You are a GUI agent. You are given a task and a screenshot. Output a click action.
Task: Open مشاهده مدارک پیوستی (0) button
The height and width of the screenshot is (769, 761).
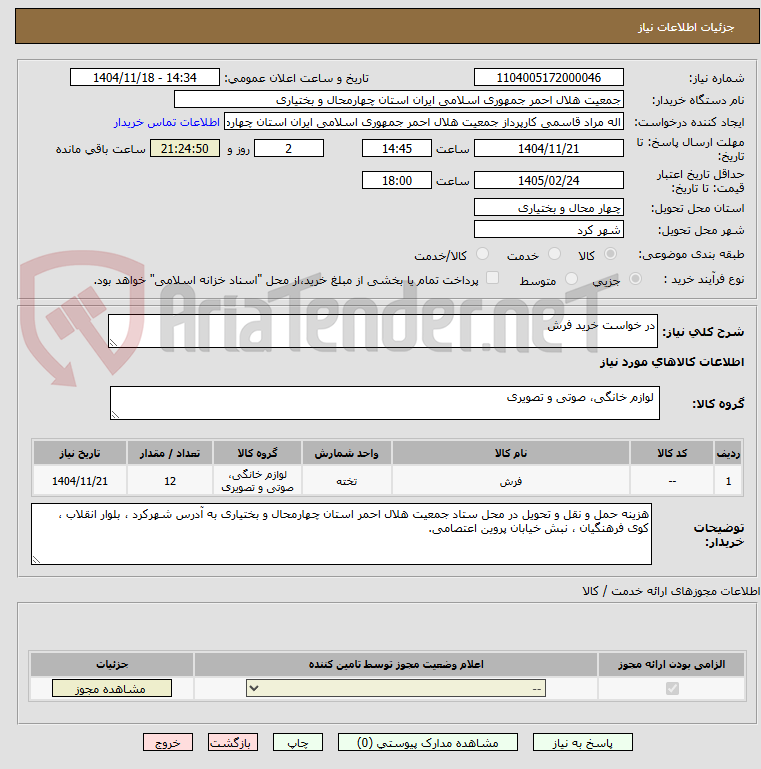(x=428, y=743)
